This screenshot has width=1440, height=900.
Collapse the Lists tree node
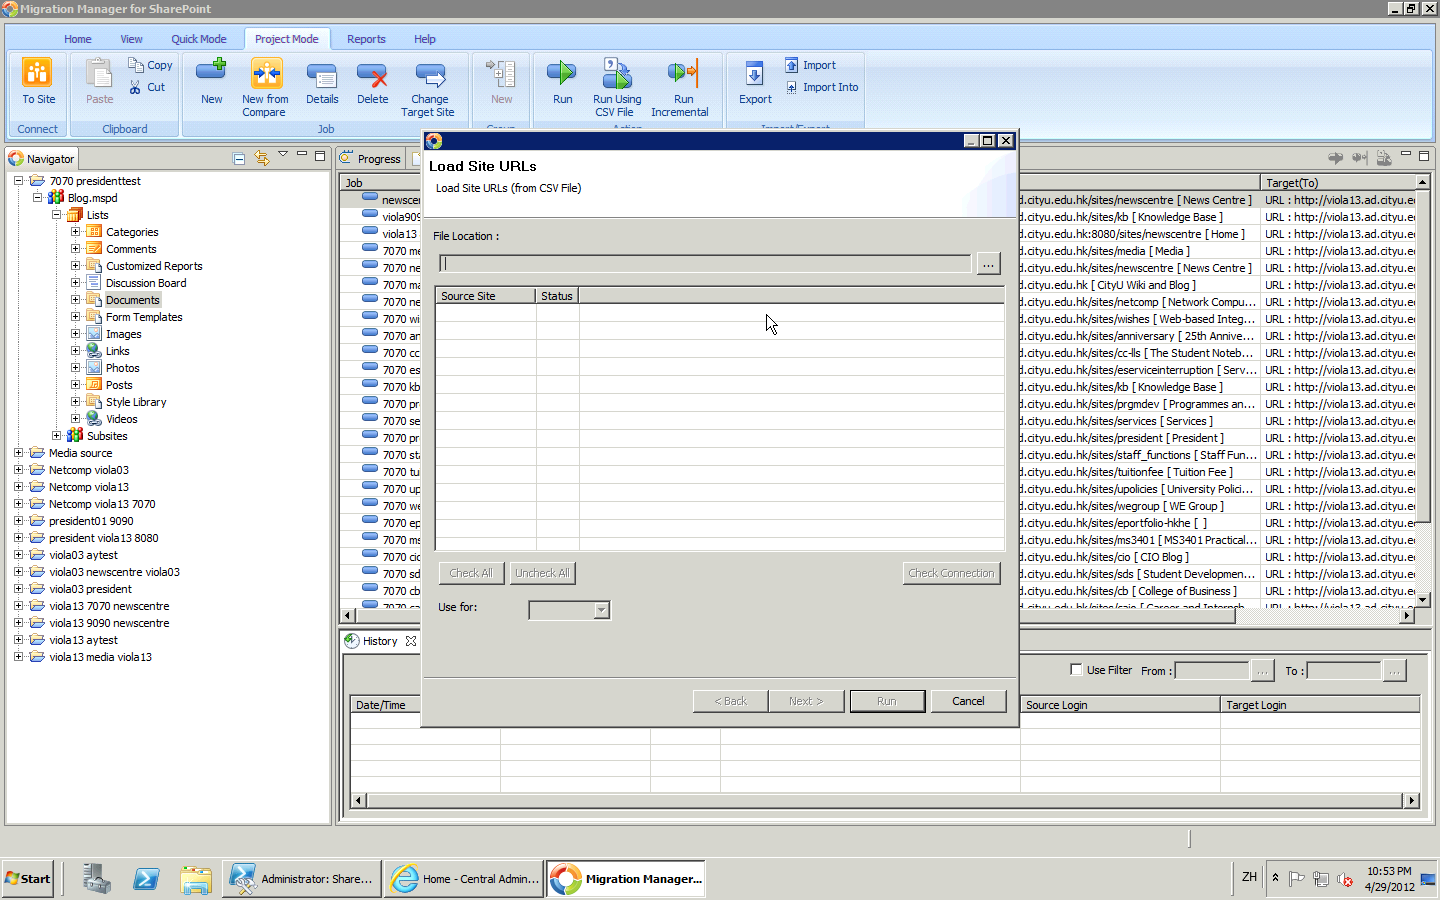click(57, 215)
